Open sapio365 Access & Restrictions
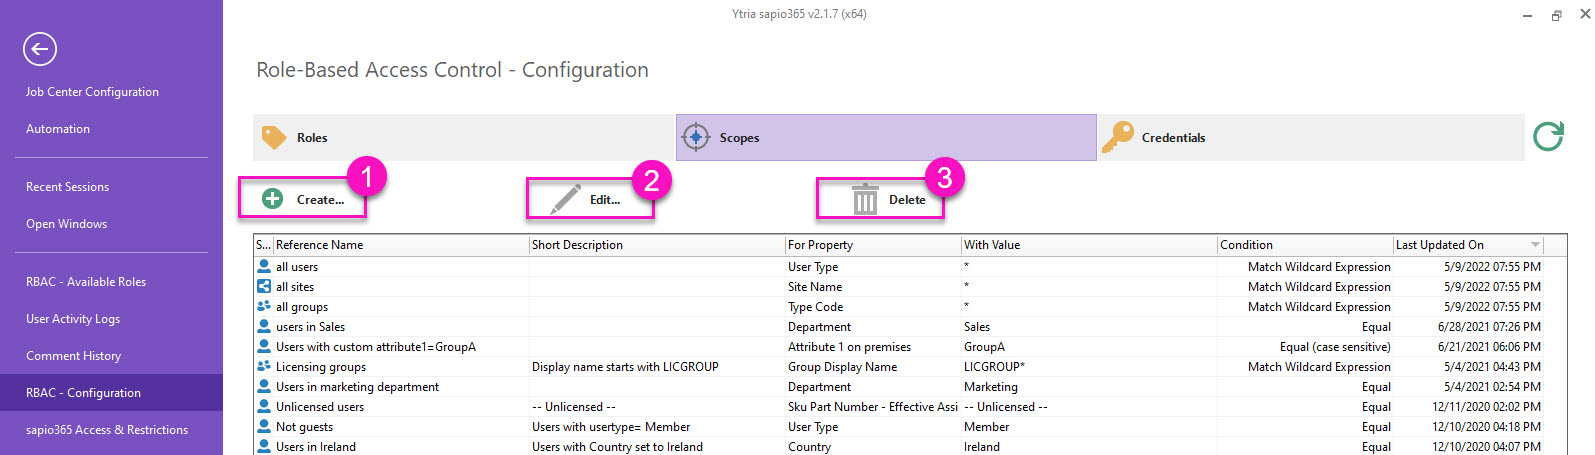 tap(107, 430)
